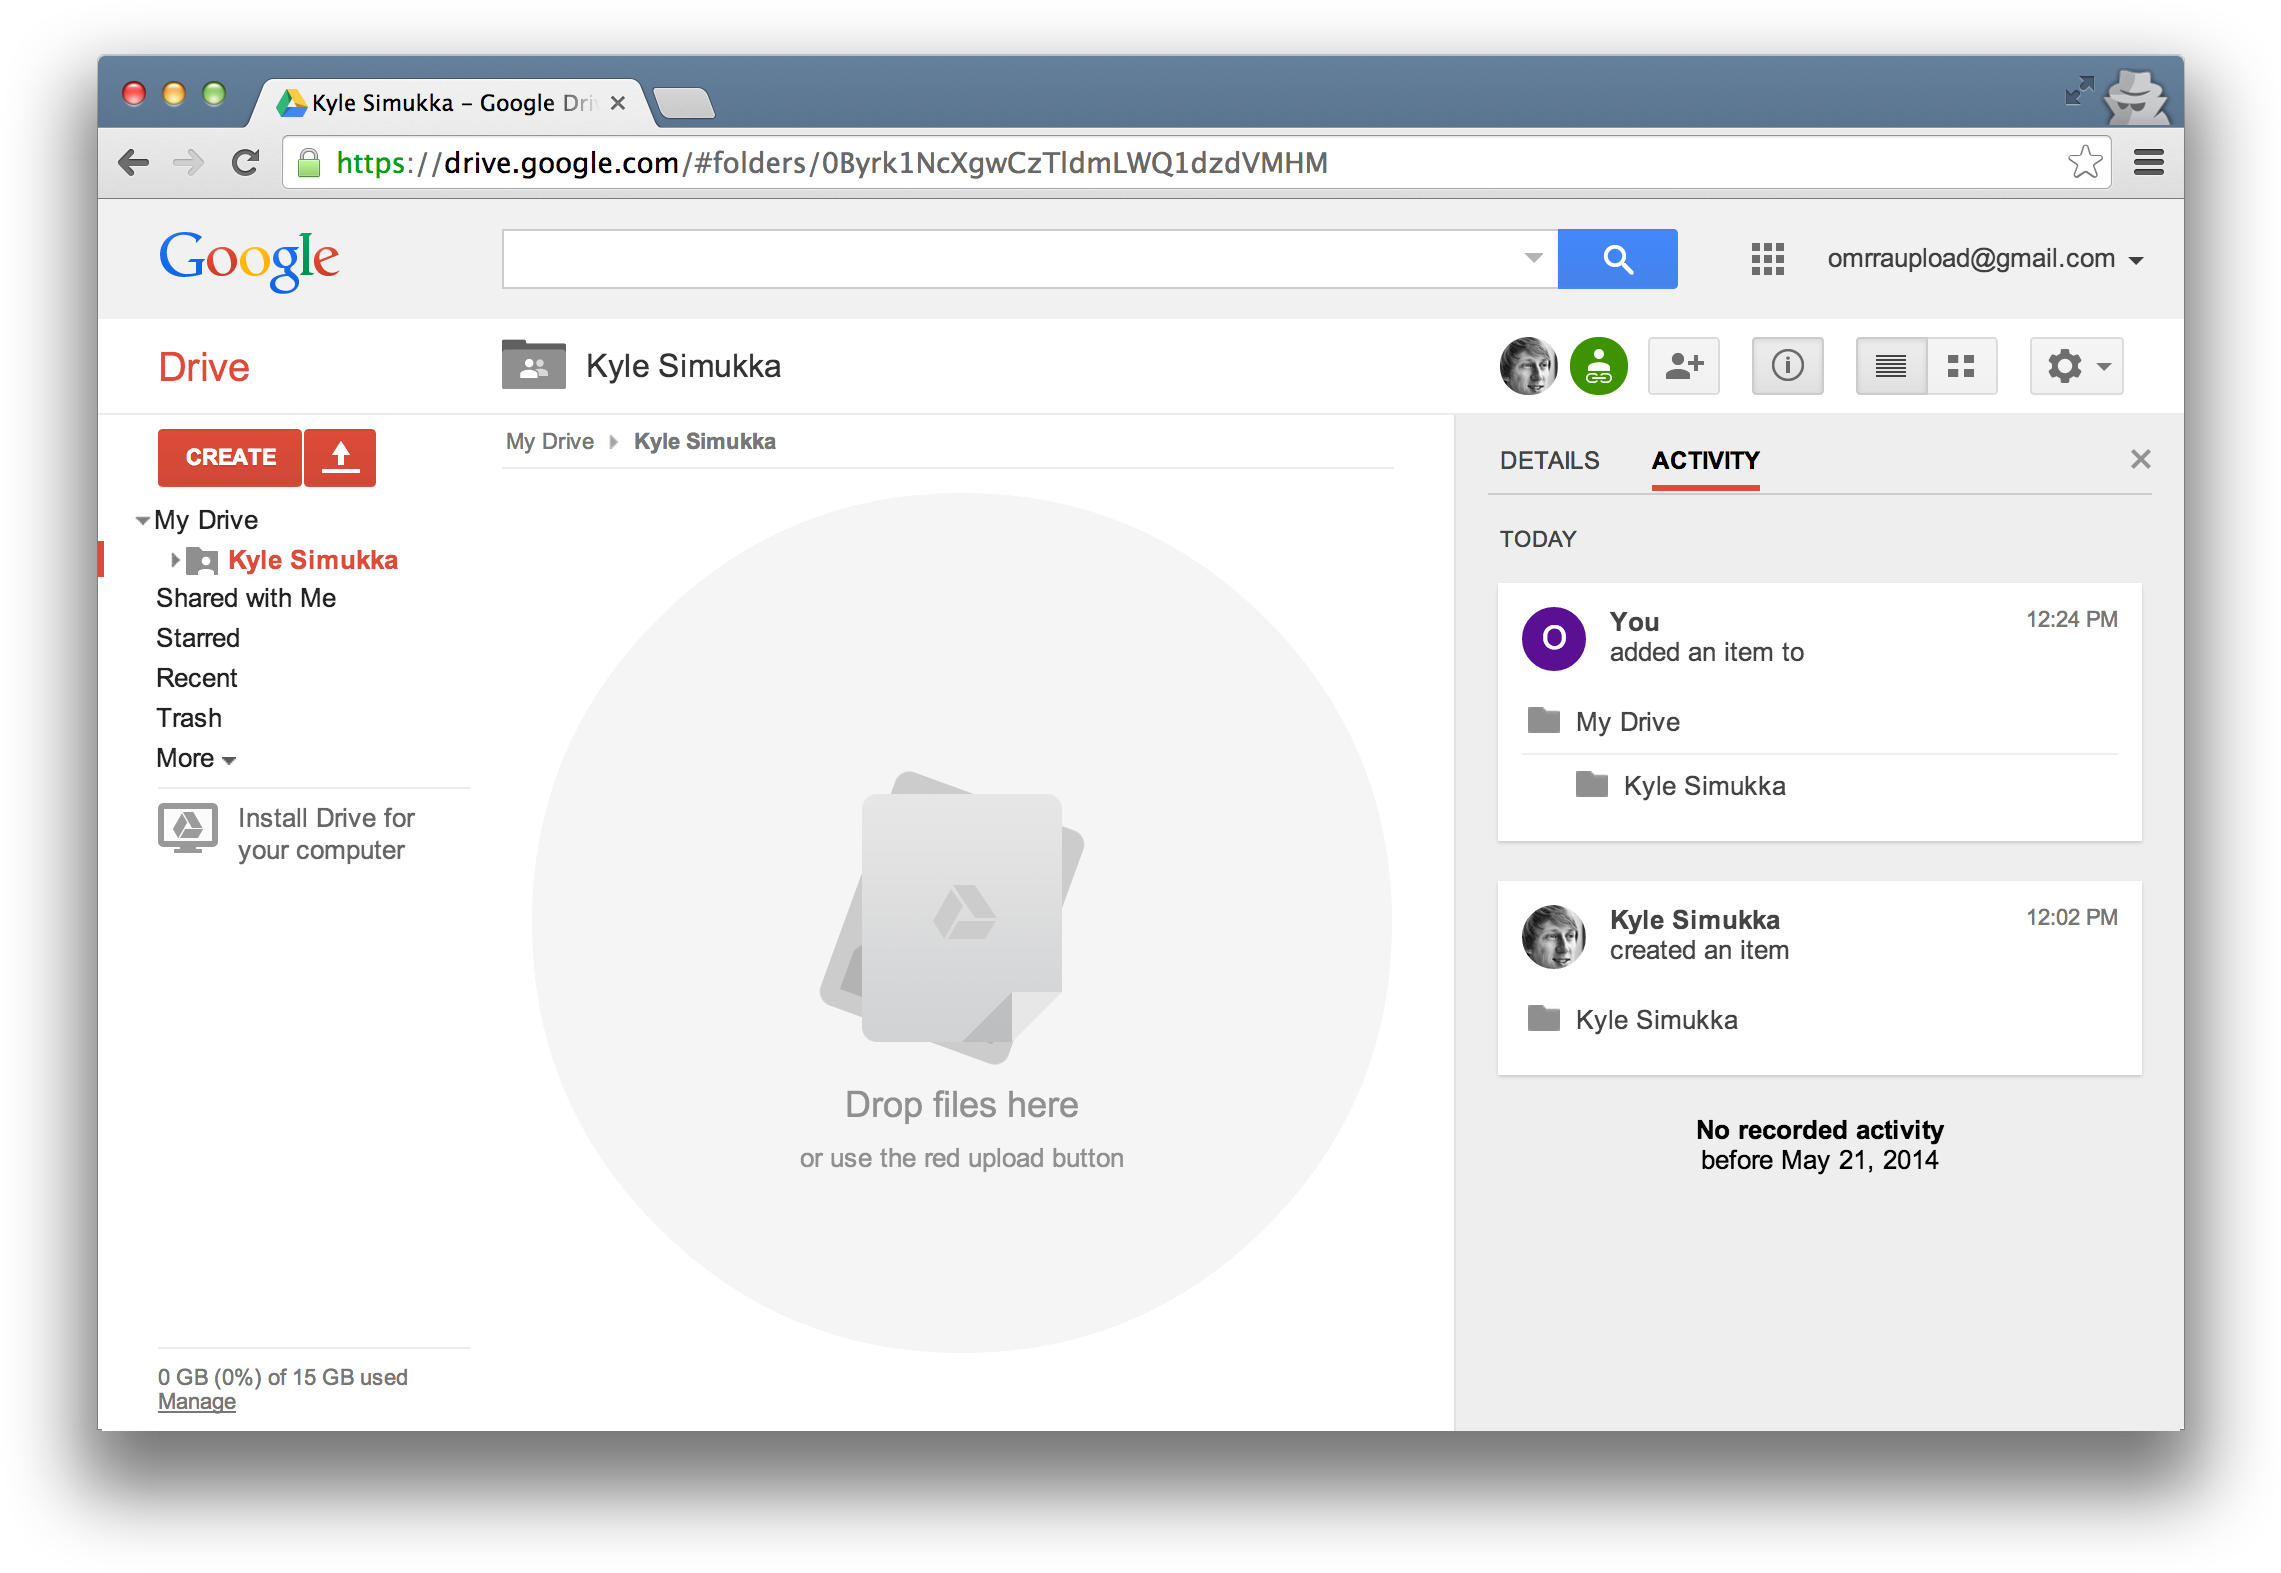The width and height of the screenshot is (2281, 1573).
Task: Click the 12:24 PM timestamp
Action: (x=2071, y=619)
